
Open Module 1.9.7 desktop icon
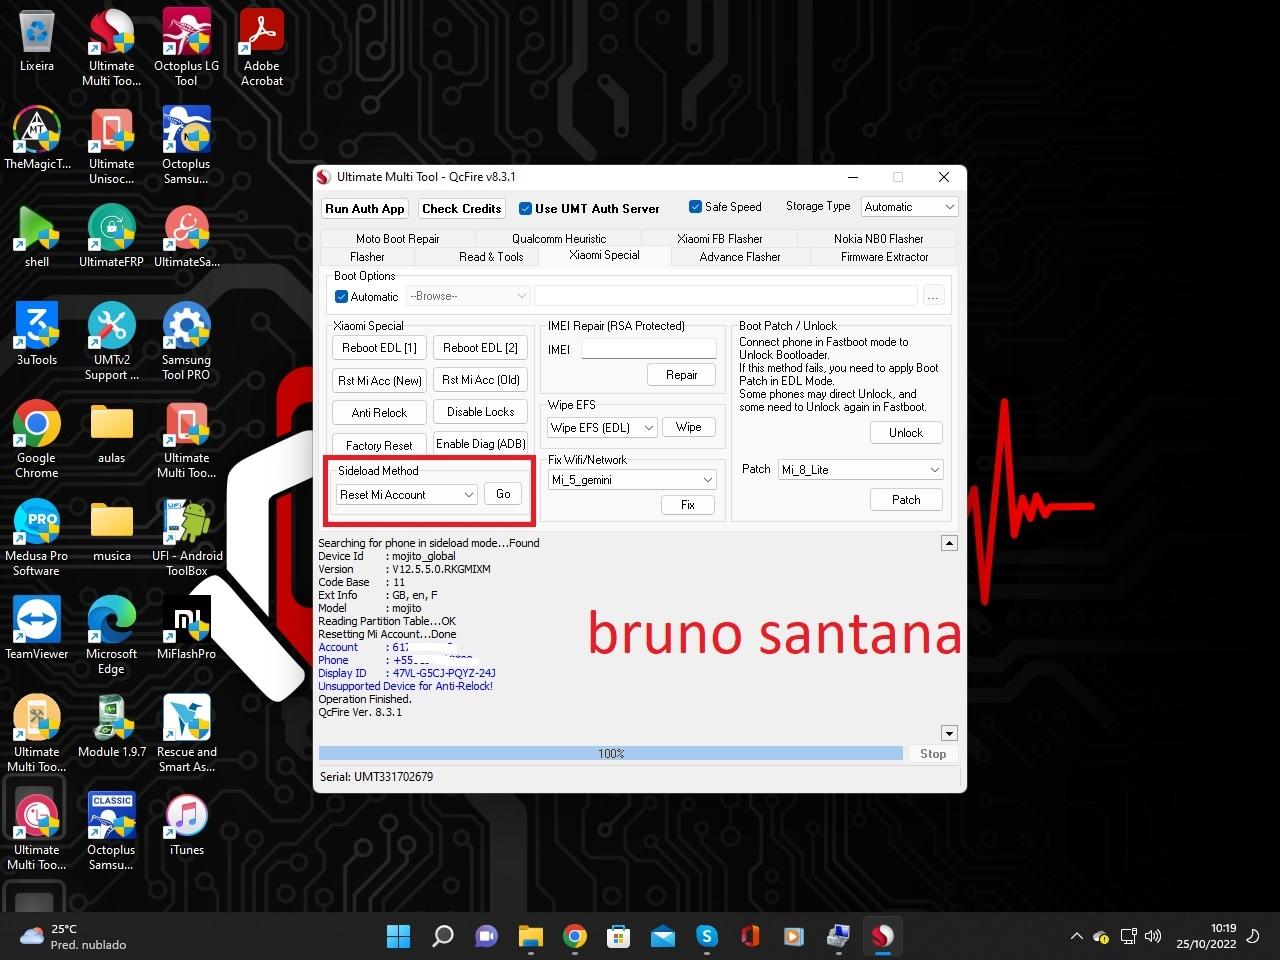[111, 727]
